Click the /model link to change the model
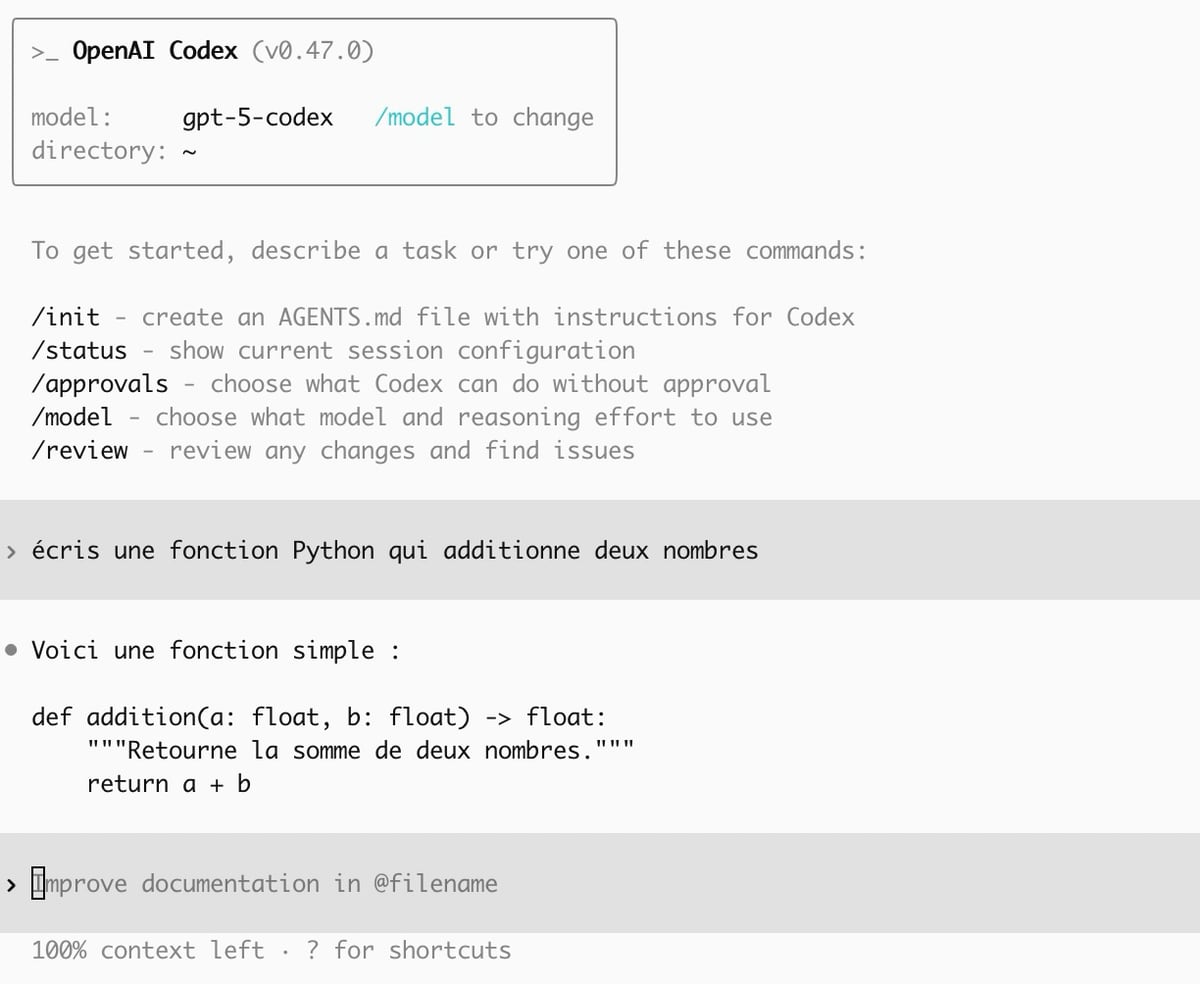Screen dimensions: 1200x984 416,117
